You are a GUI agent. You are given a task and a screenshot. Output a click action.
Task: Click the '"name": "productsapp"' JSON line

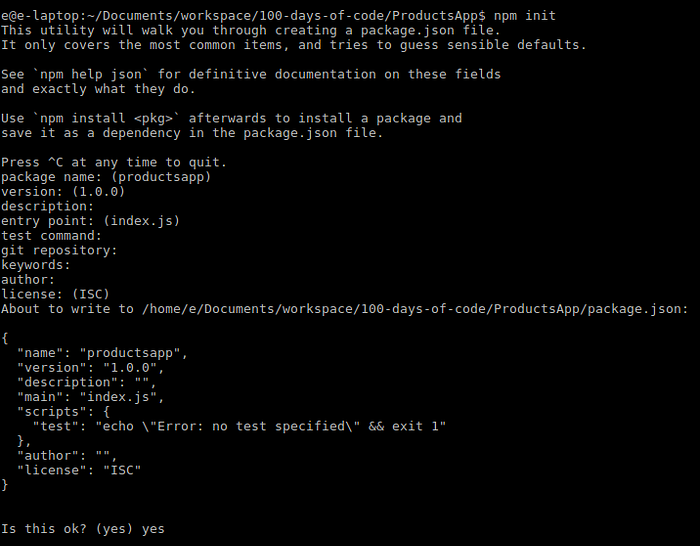(102, 353)
